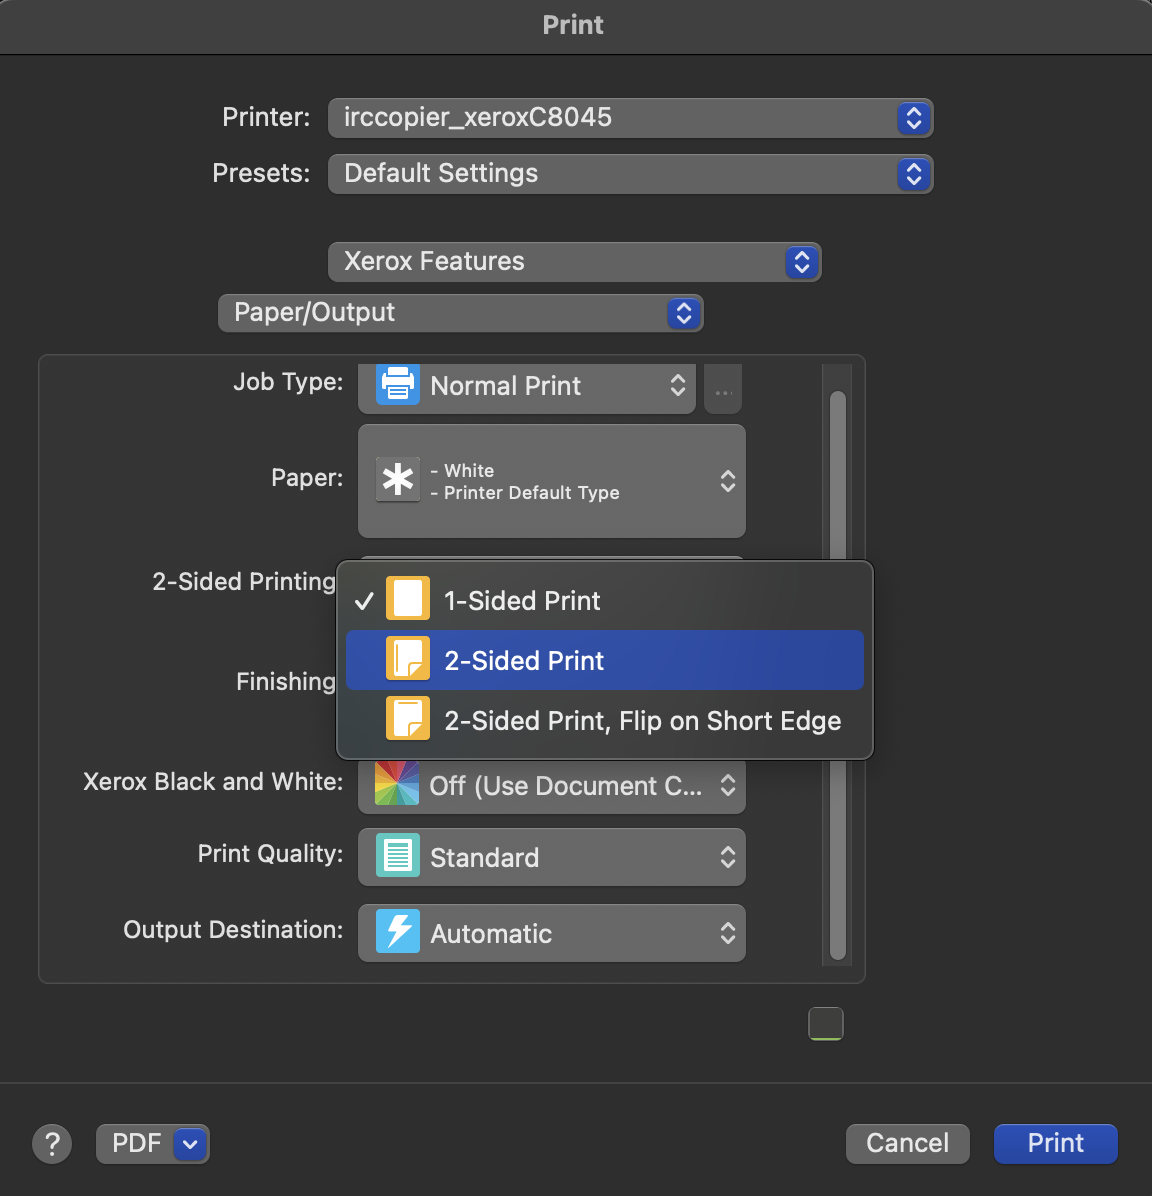The height and width of the screenshot is (1196, 1152).
Task: Open the PDF options arrow menu
Action: point(190,1143)
